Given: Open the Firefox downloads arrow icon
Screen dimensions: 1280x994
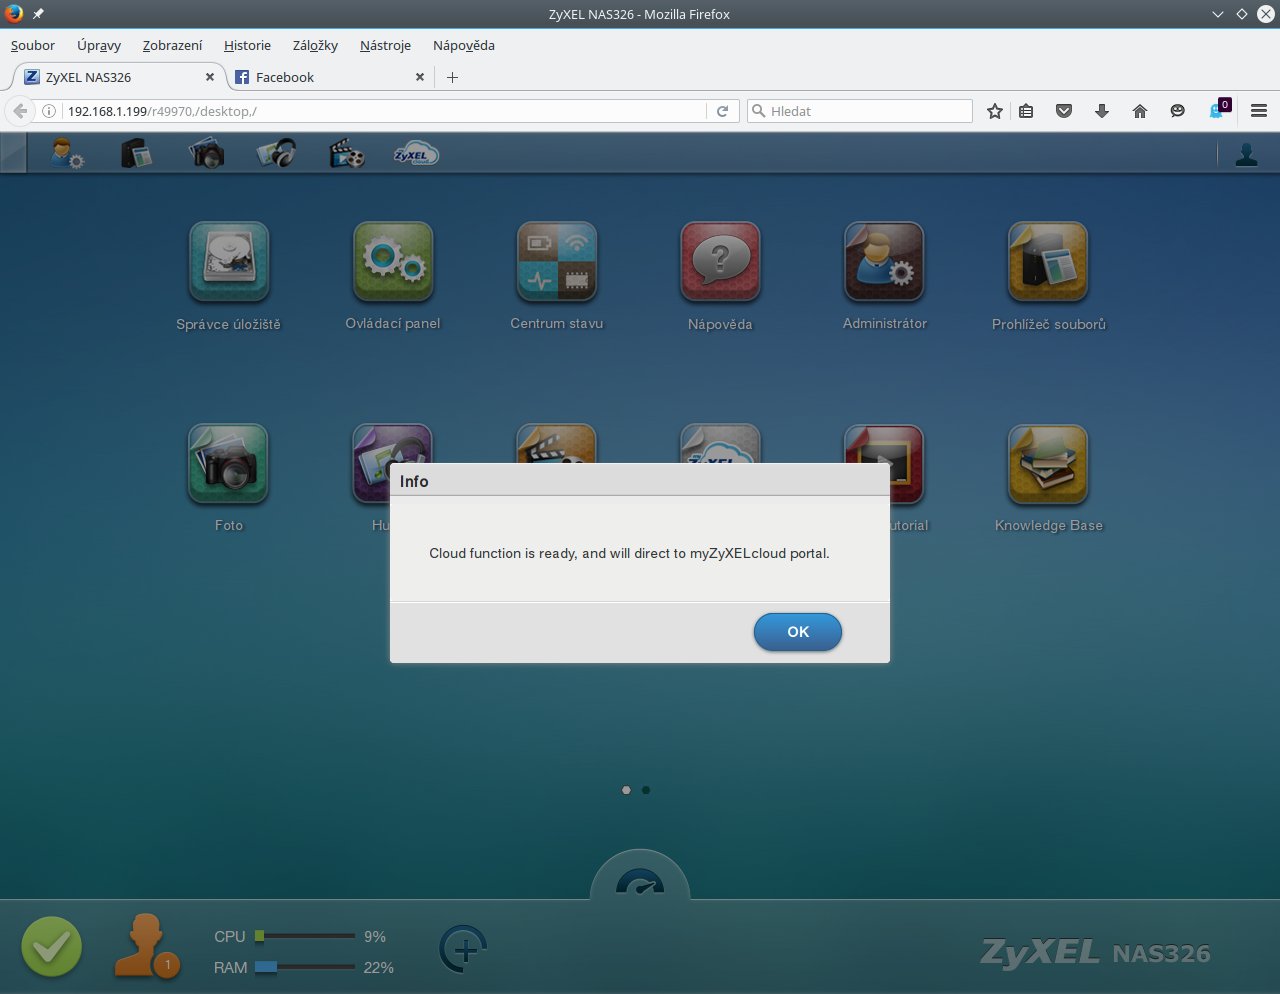Looking at the screenshot, I should click(1102, 111).
